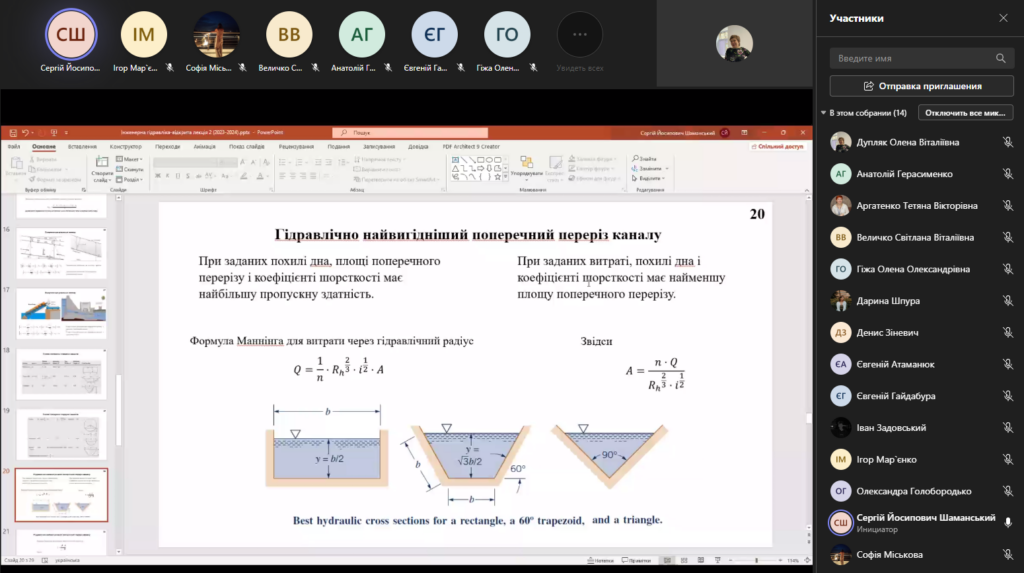Screen dimensions: 1024x573
Task: Toggle microphone for Дарина Шпура
Action: [1008, 301]
